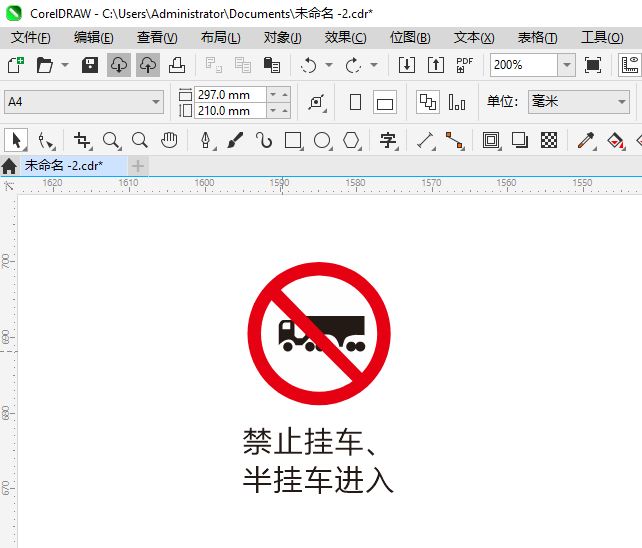
Task: Expand the Open recent dropdown arrow
Action: (65, 65)
